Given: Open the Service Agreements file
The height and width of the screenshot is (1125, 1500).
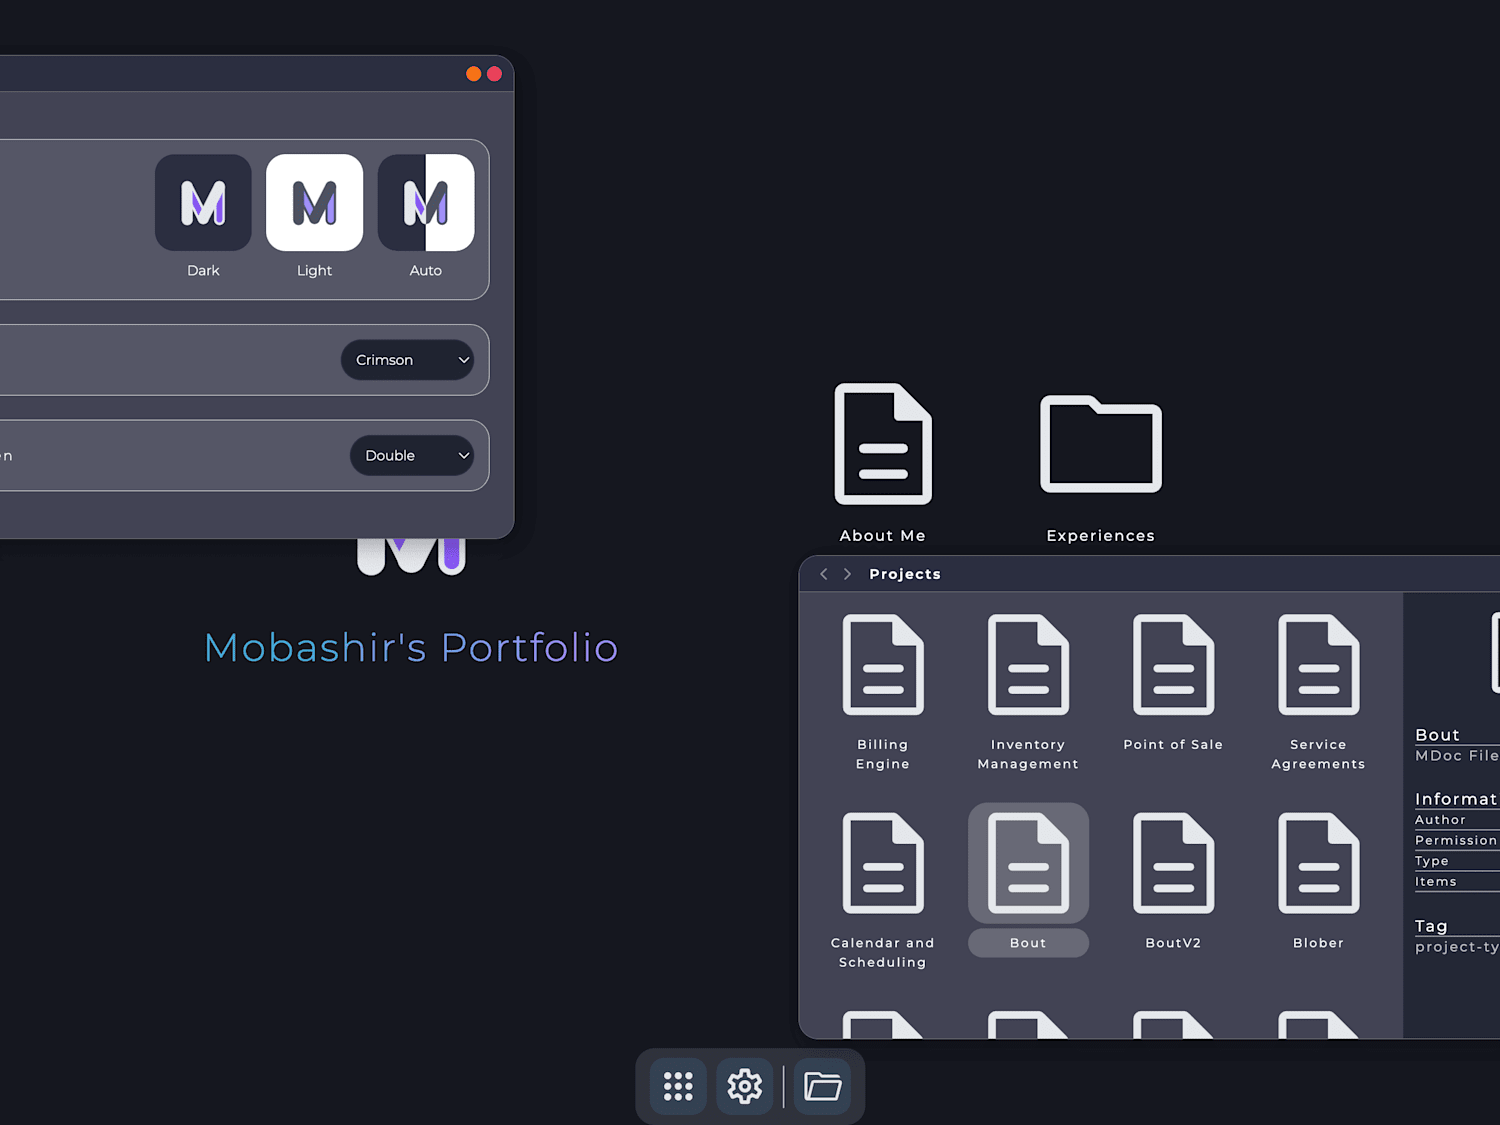Looking at the screenshot, I should point(1318,692).
